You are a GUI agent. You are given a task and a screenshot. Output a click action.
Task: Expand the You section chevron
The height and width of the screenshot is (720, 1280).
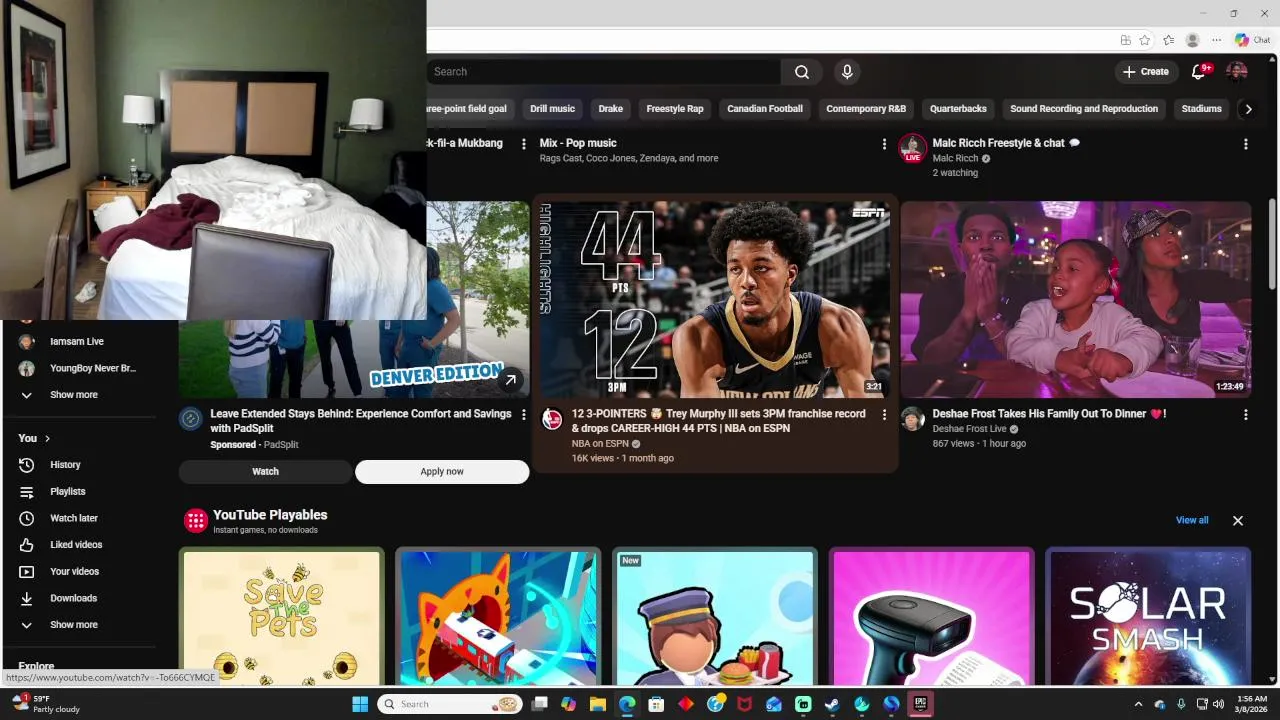pyautogui.click(x=47, y=439)
